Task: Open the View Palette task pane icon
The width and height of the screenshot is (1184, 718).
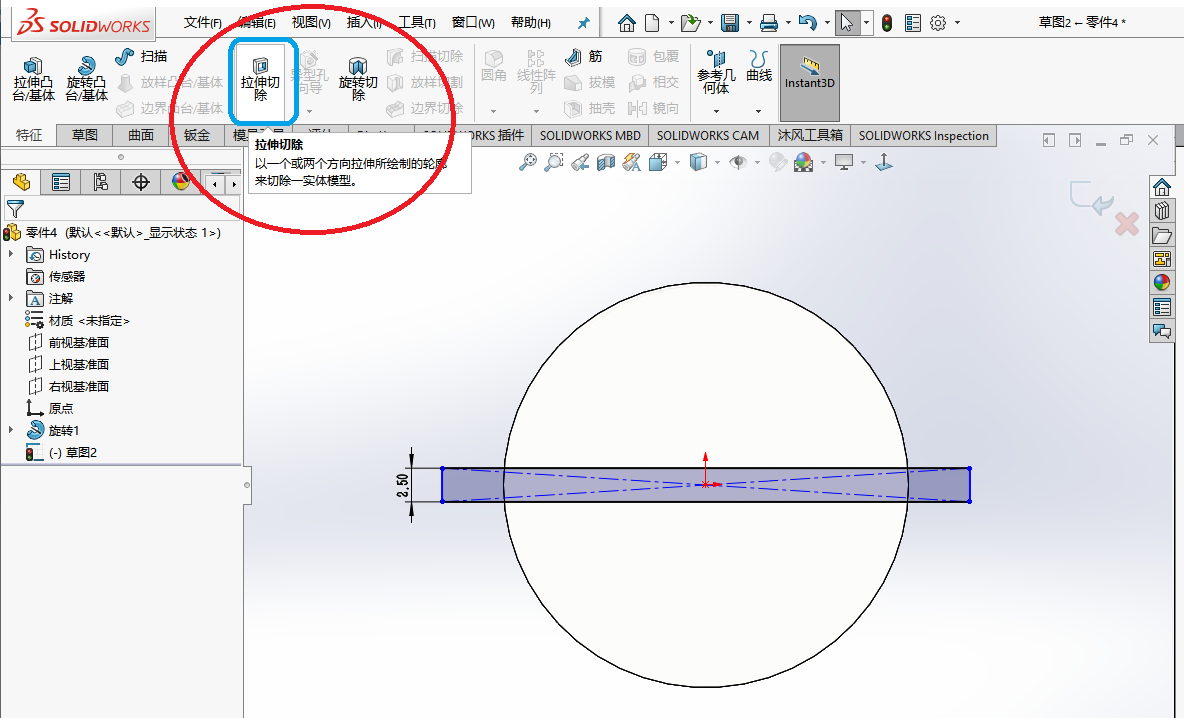Action: click(x=1161, y=260)
